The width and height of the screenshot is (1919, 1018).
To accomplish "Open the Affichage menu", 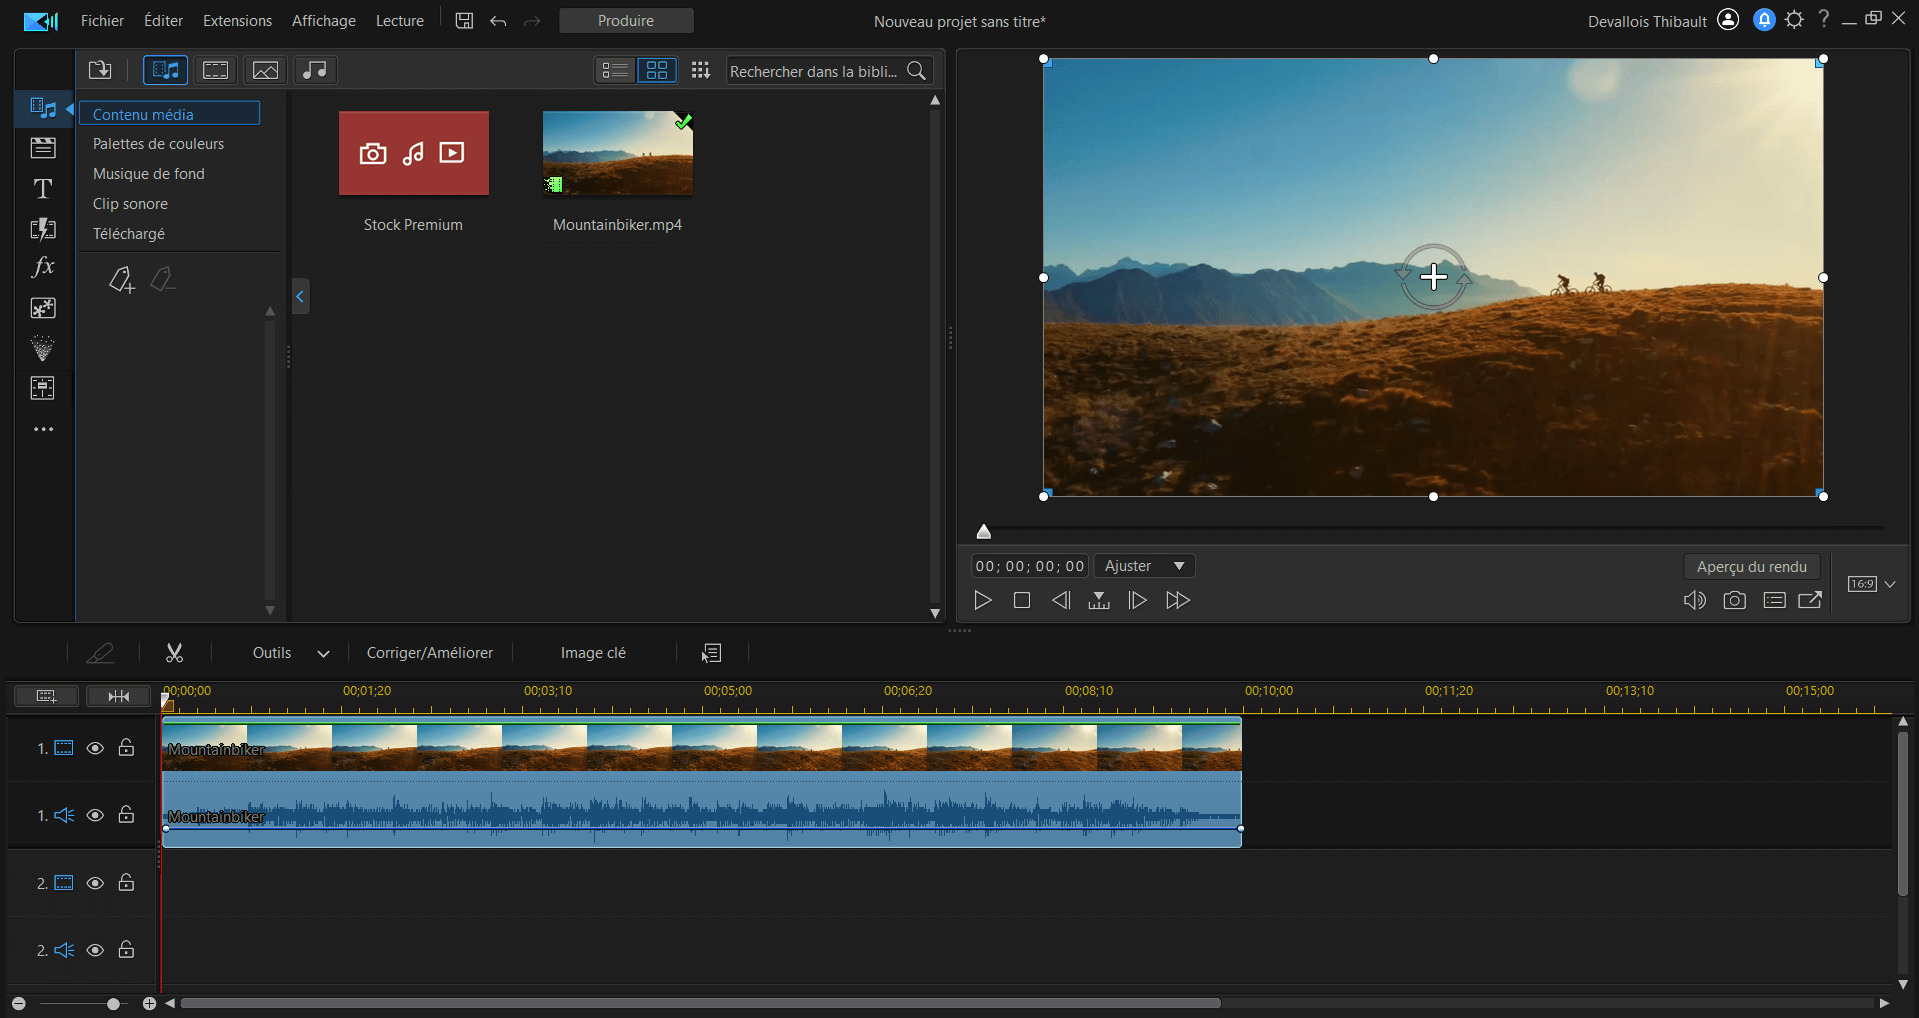I will (324, 21).
